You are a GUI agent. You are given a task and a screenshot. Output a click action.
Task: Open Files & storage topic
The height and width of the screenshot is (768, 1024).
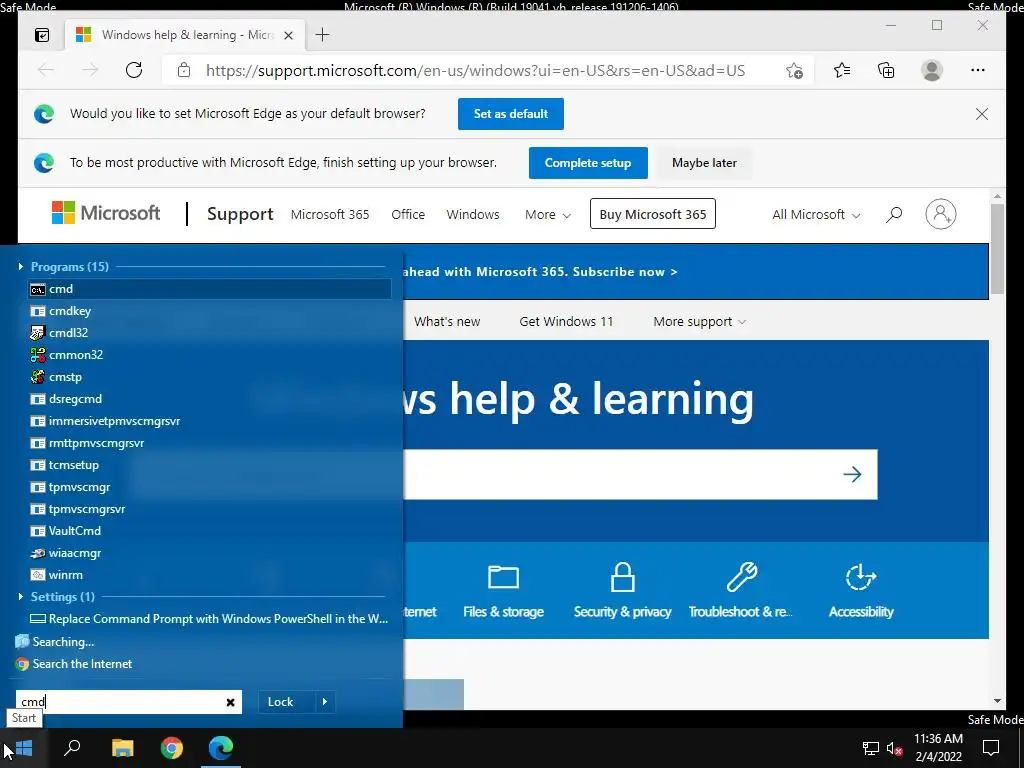point(504,592)
